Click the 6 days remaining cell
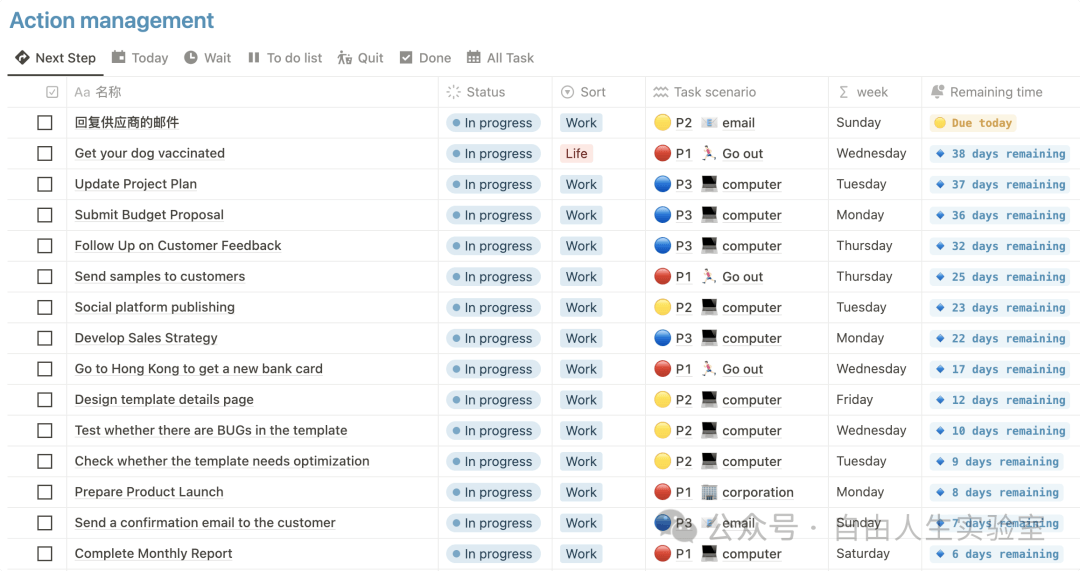 [x=997, y=553]
